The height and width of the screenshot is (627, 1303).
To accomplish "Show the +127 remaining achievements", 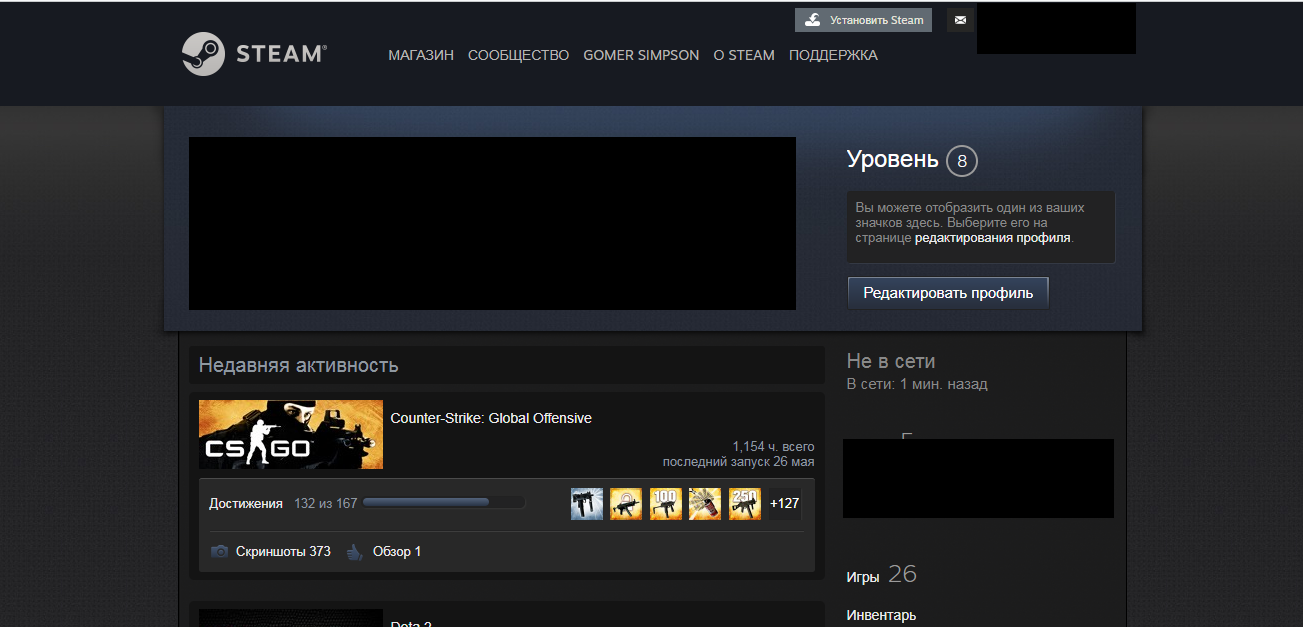I will click(x=785, y=504).
